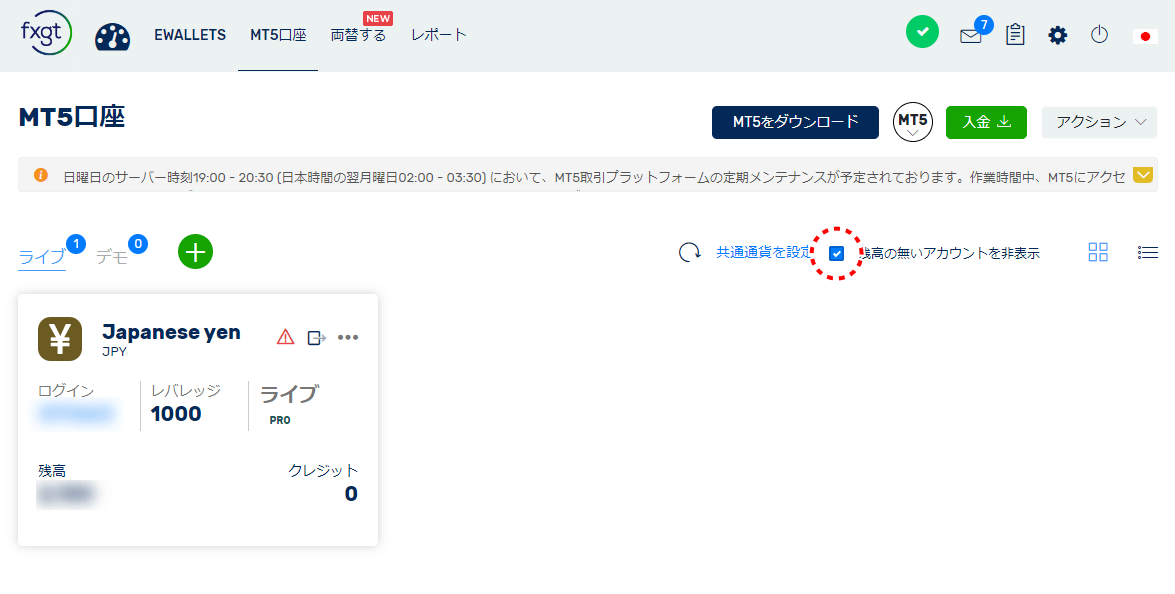Click the green plus add account button

point(196,252)
